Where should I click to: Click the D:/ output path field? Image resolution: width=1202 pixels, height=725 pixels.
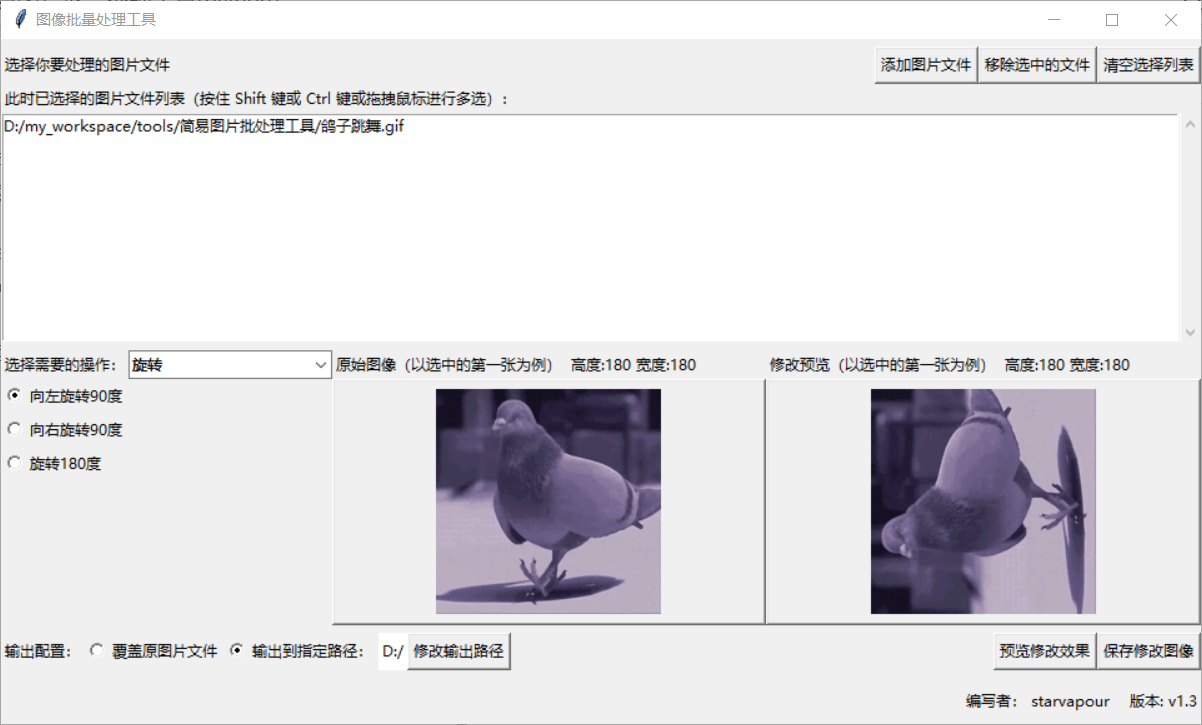(391, 650)
